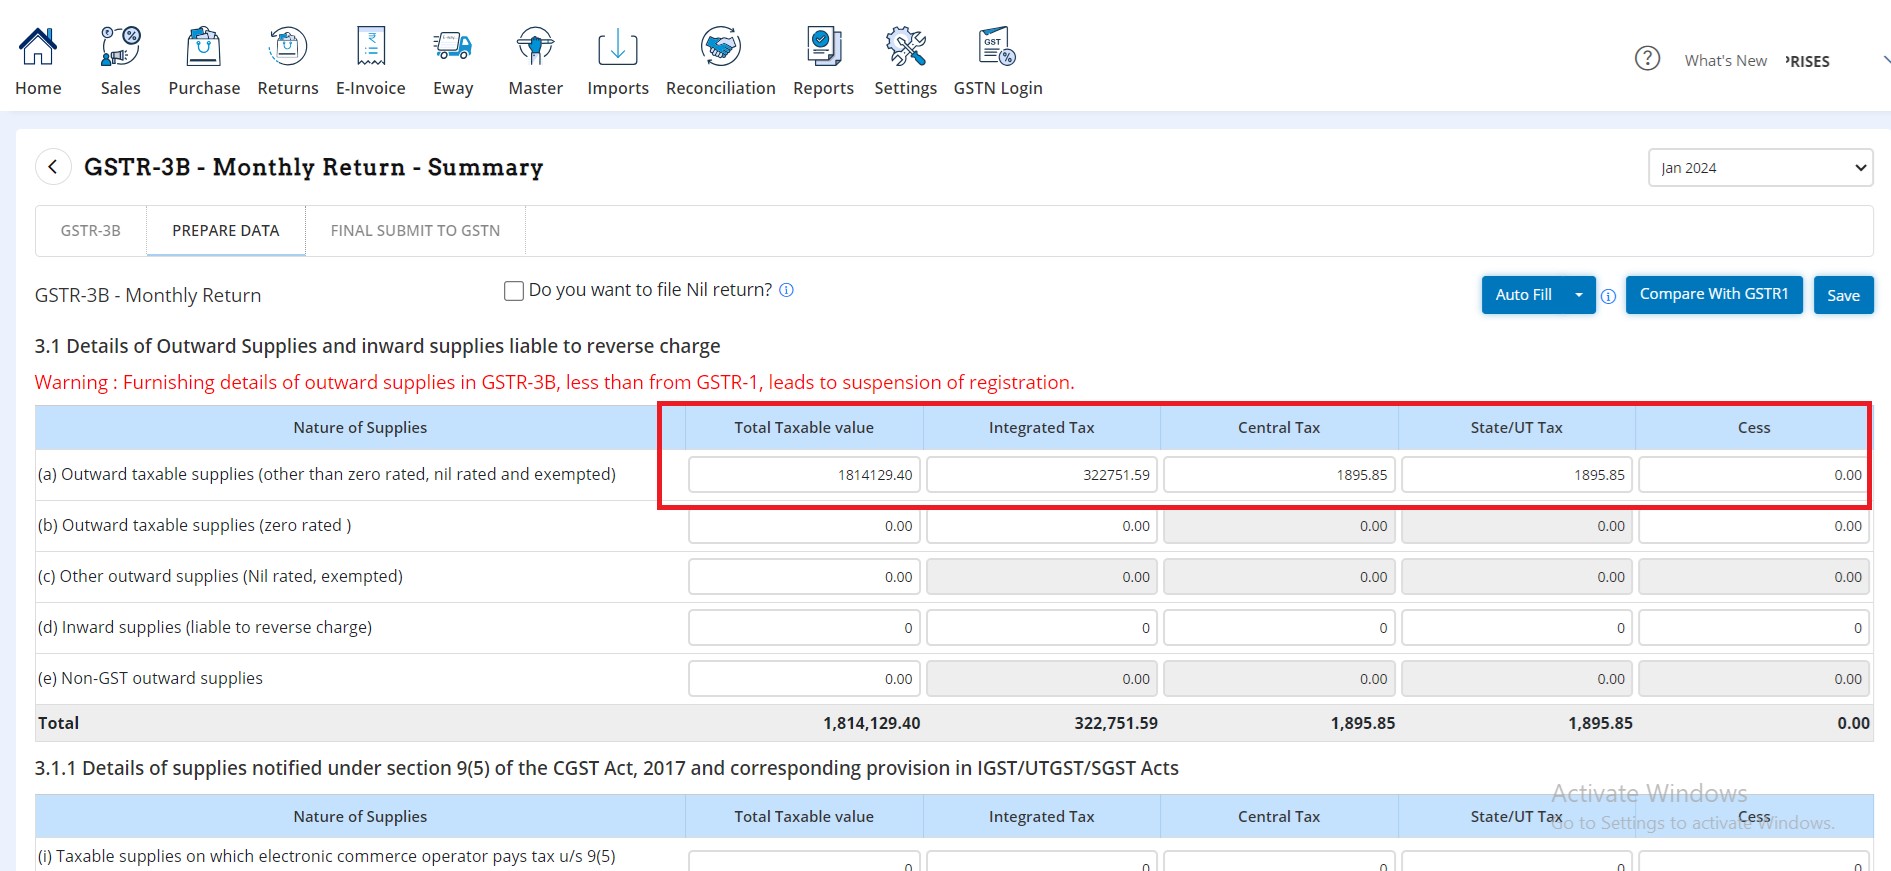
Task: Click the help question mark icon
Action: [x=1647, y=59]
